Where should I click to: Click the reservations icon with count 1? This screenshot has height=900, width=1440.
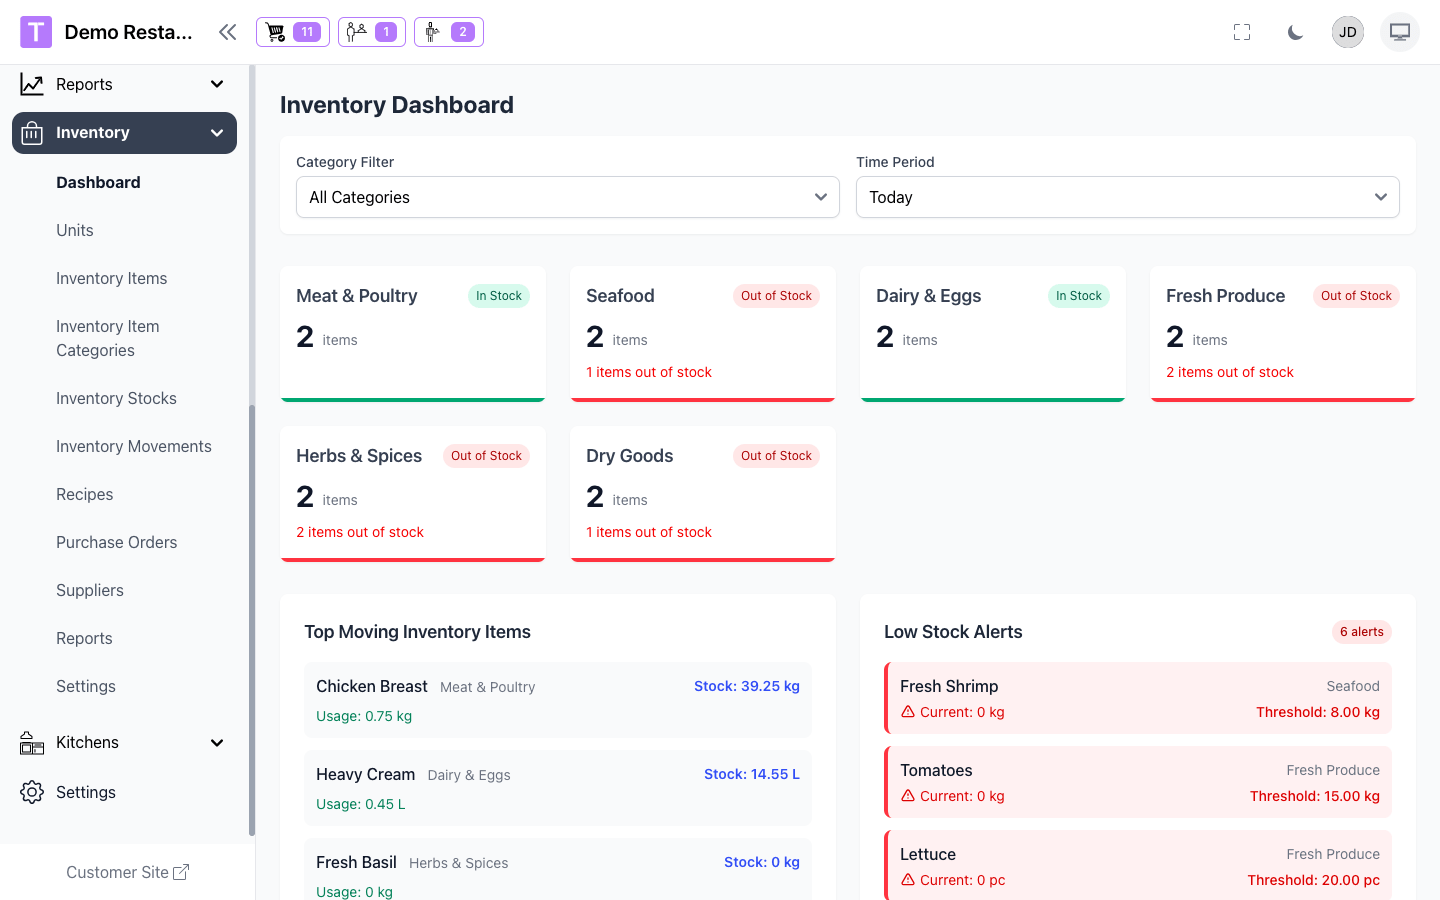coord(371,32)
